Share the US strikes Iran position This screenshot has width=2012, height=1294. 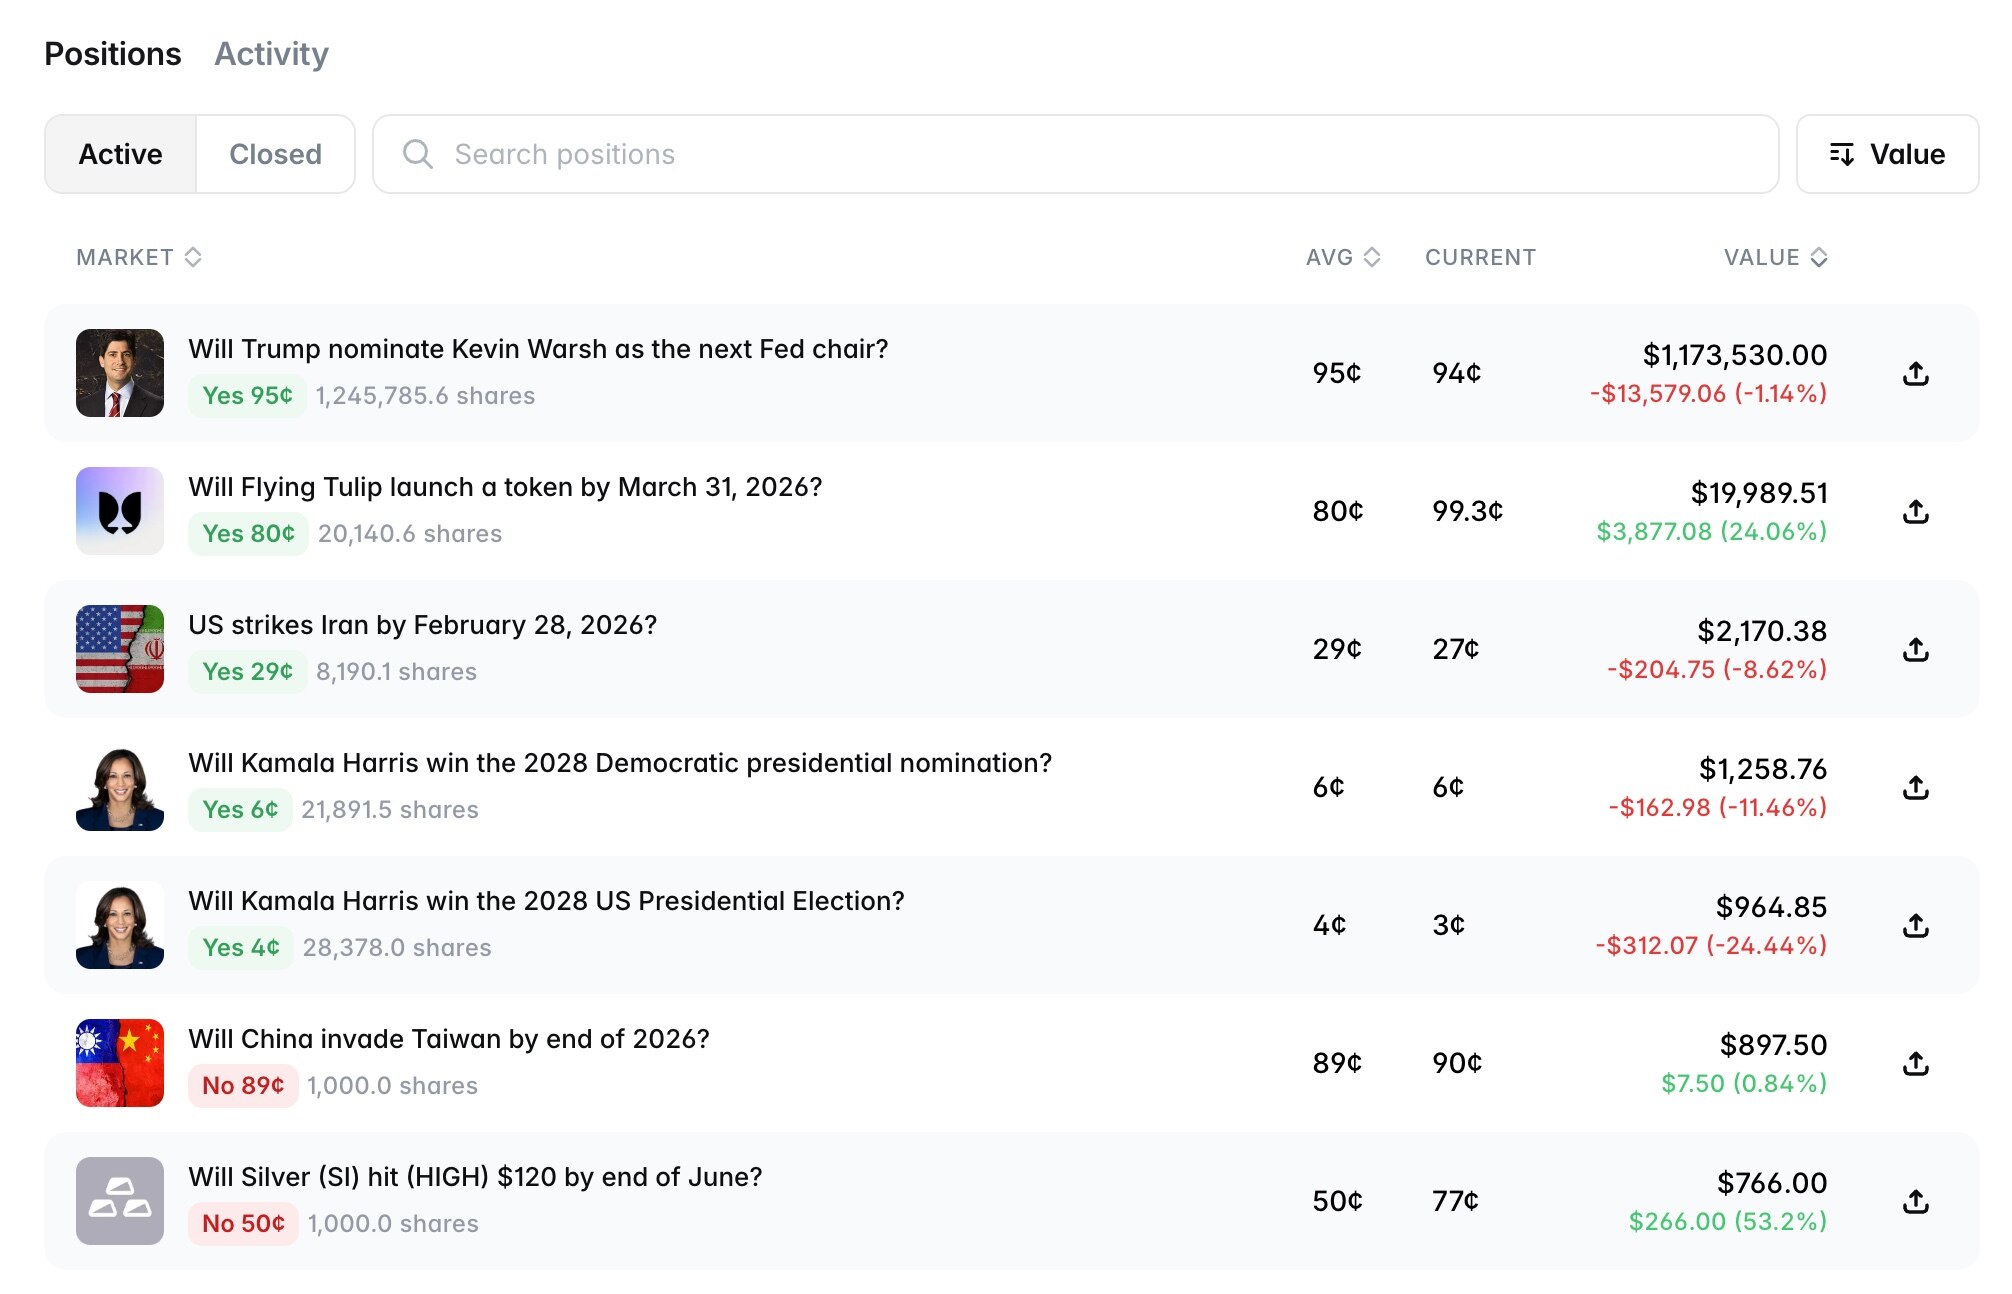pyautogui.click(x=1916, y=648)
